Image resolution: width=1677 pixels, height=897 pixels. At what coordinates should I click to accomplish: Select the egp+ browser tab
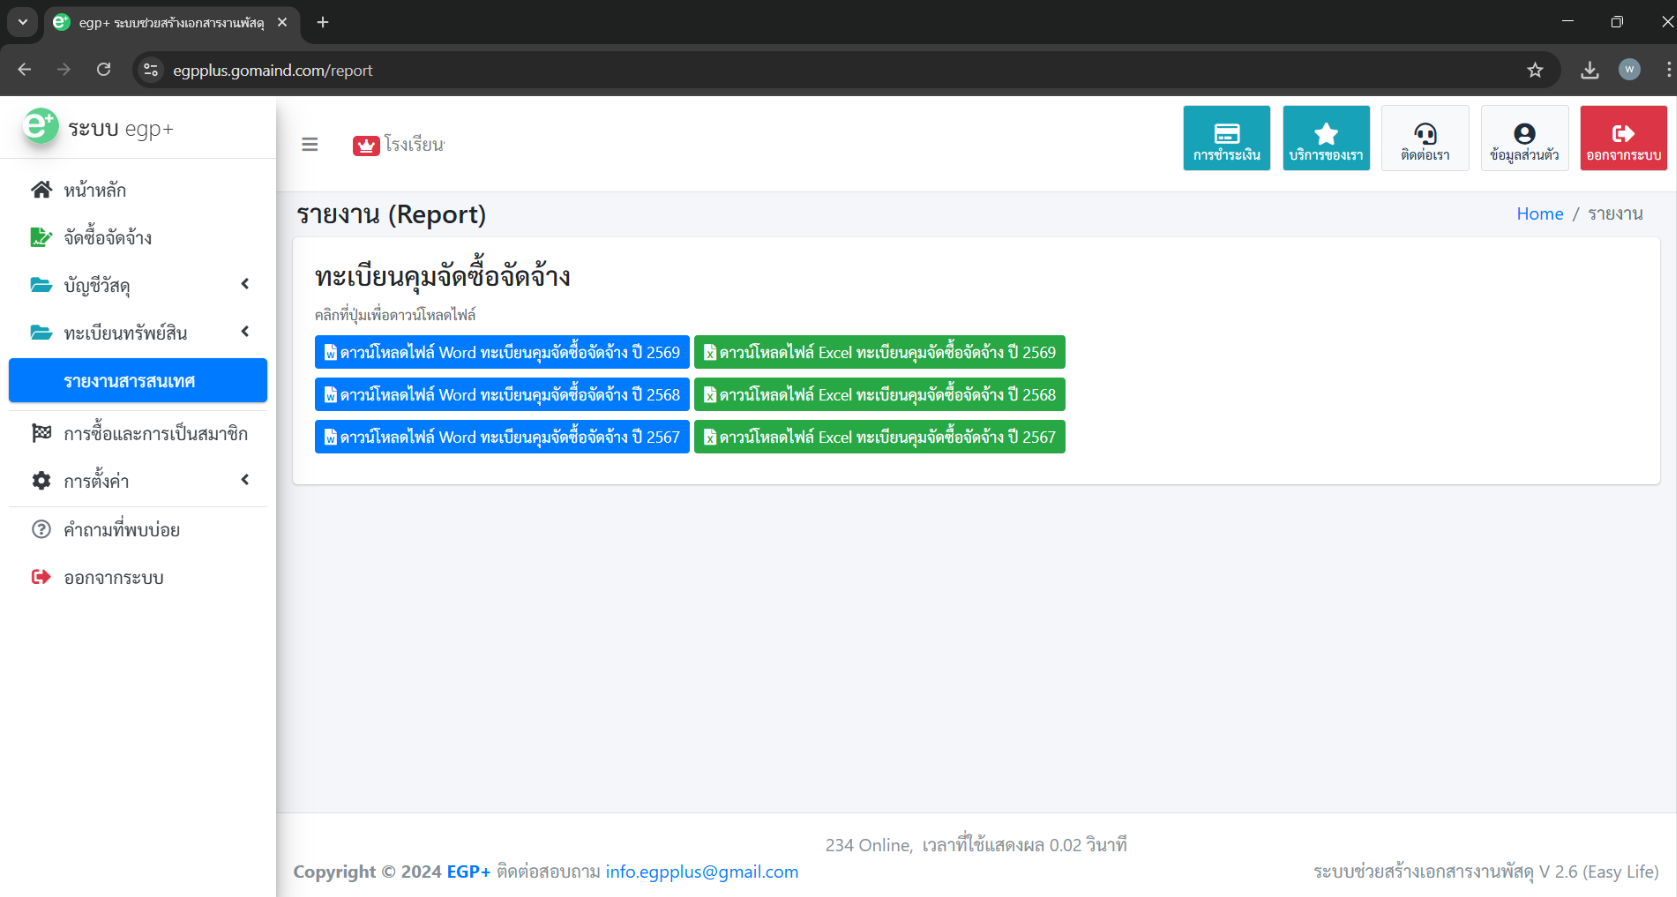click(x=172, y=22)
